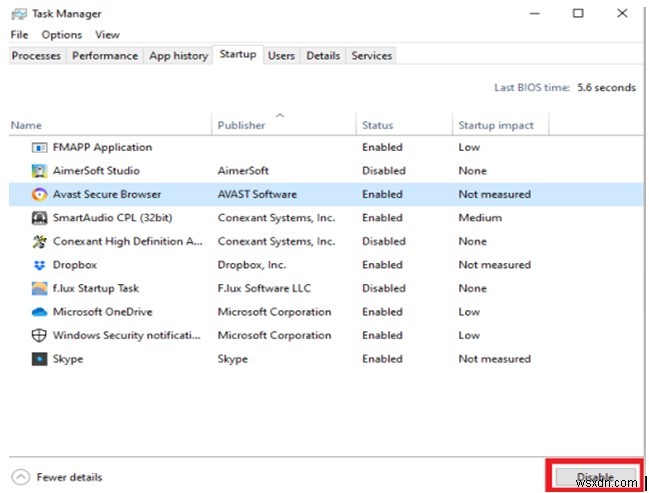Click the Avast Secure Browser icon
649x493 pixels.
[39, 194]
